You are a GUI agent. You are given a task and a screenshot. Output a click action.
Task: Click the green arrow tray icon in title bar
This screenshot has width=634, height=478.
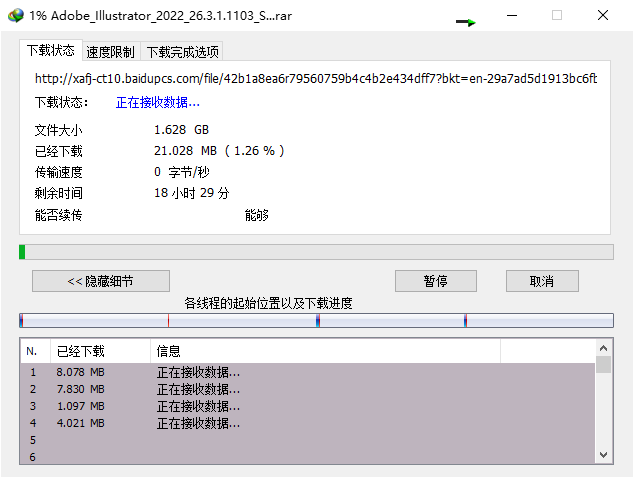(466, 22)
